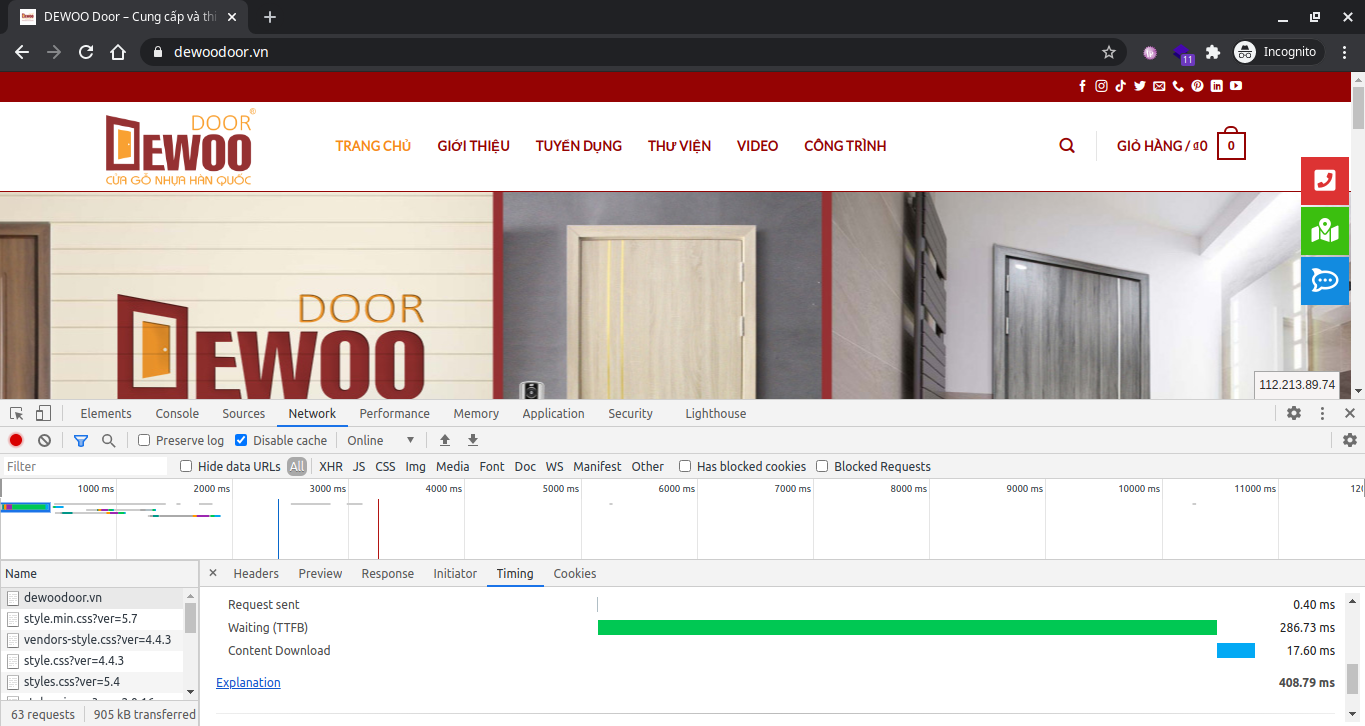This screenshot has height=726, width=1365.
Task: Check Blocked Requests
Action: point(822,466)
